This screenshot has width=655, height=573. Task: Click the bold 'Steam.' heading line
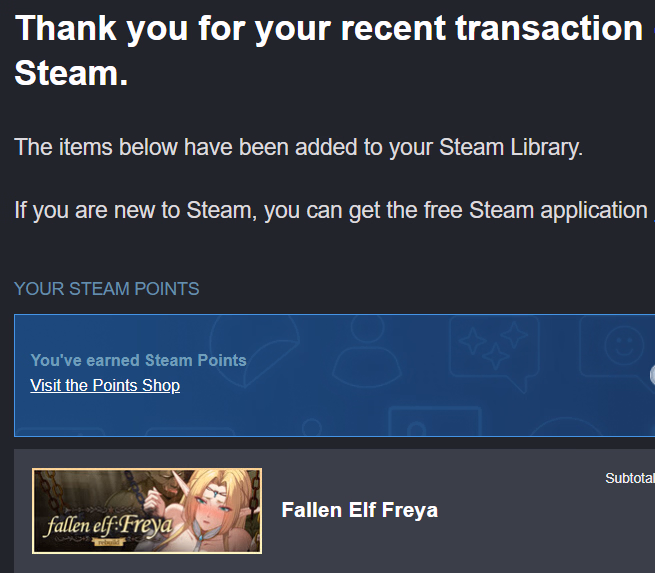click(71, 73)
